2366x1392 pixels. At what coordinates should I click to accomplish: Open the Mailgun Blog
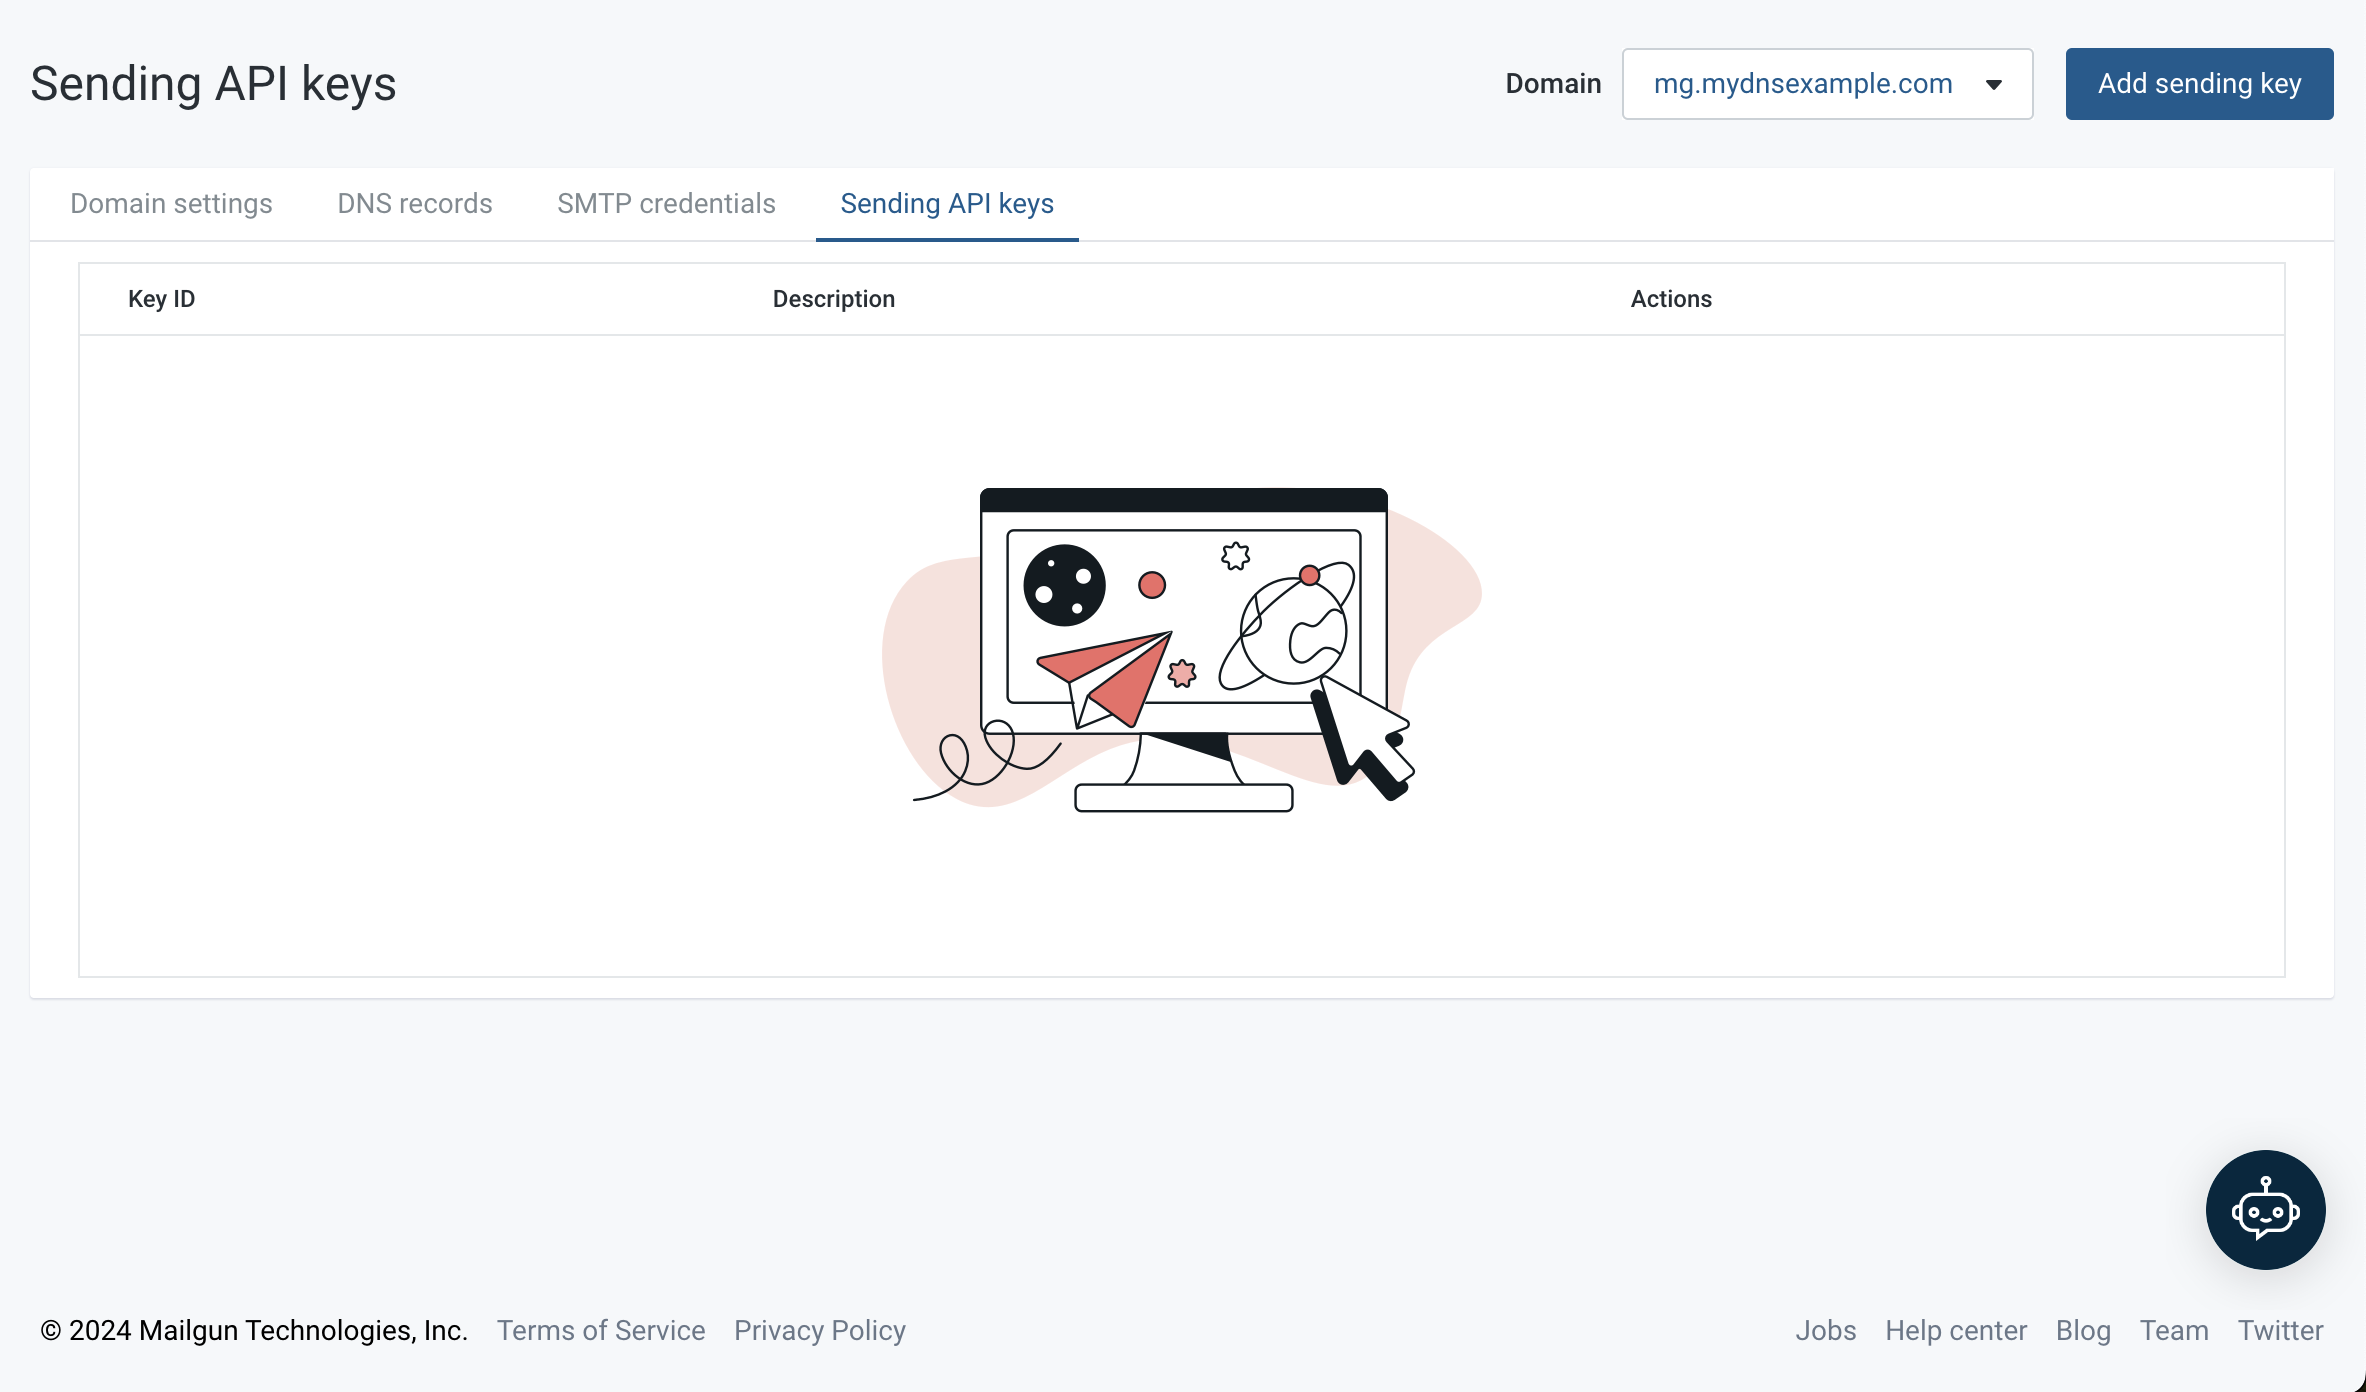(x=2083, y=1330)
